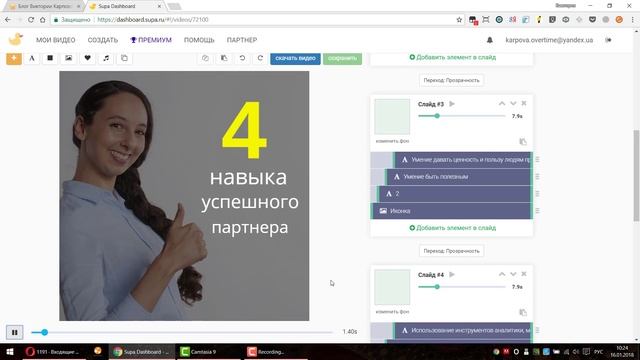
Task: Open ПРЕМИУМ menu item
Action: [x=151, y=40]
